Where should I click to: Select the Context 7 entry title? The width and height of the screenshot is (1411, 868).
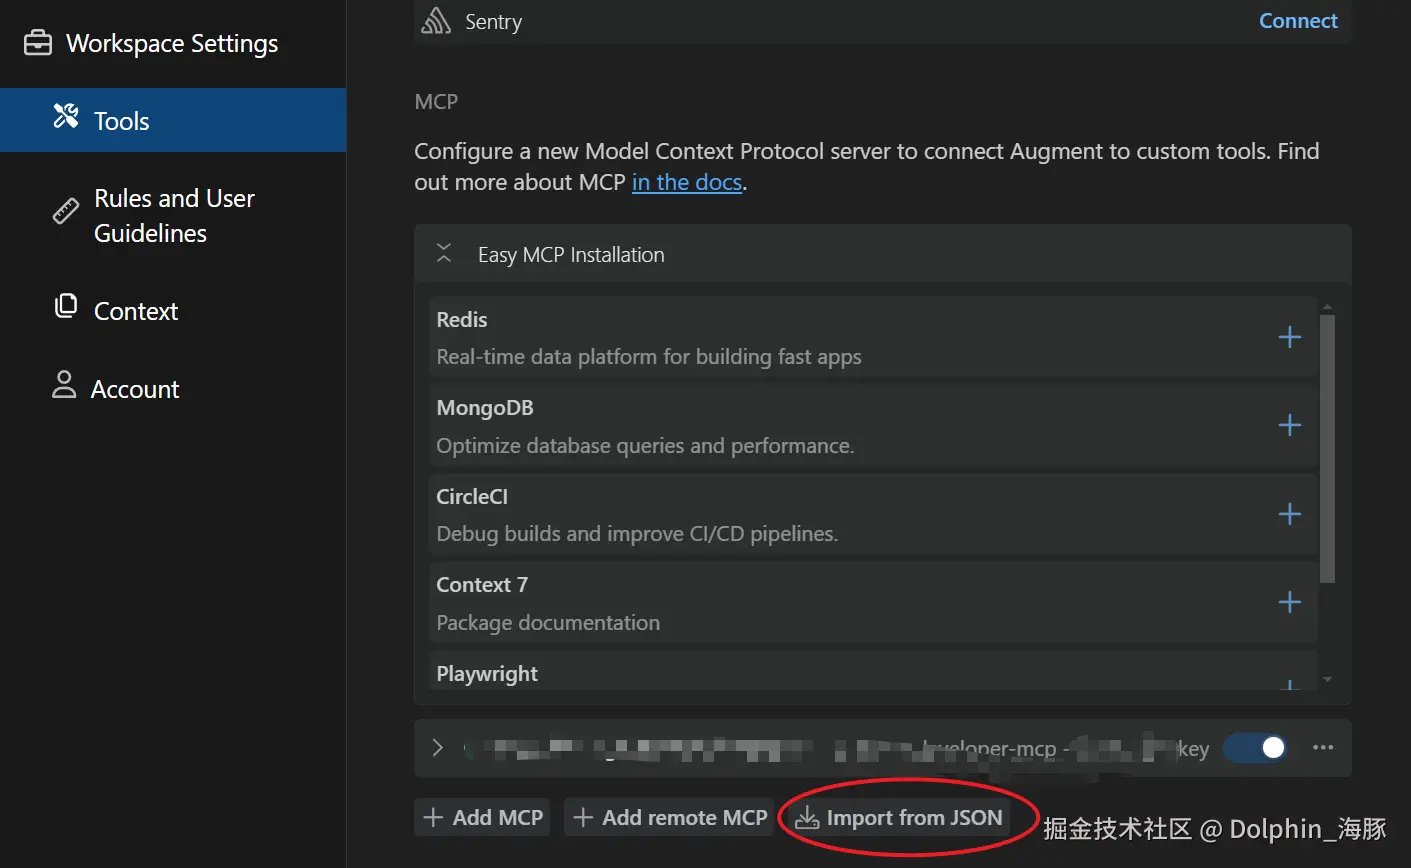tap(482, 585)
